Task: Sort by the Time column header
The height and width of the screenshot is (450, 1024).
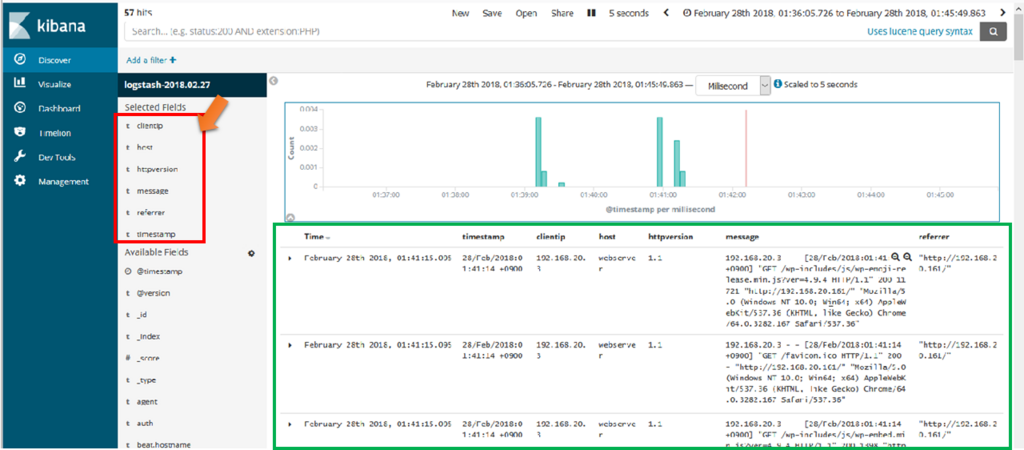Action: 317,236
